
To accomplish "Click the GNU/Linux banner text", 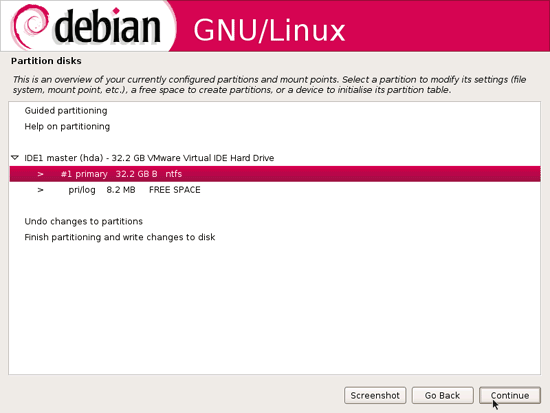I will point(269,30).
